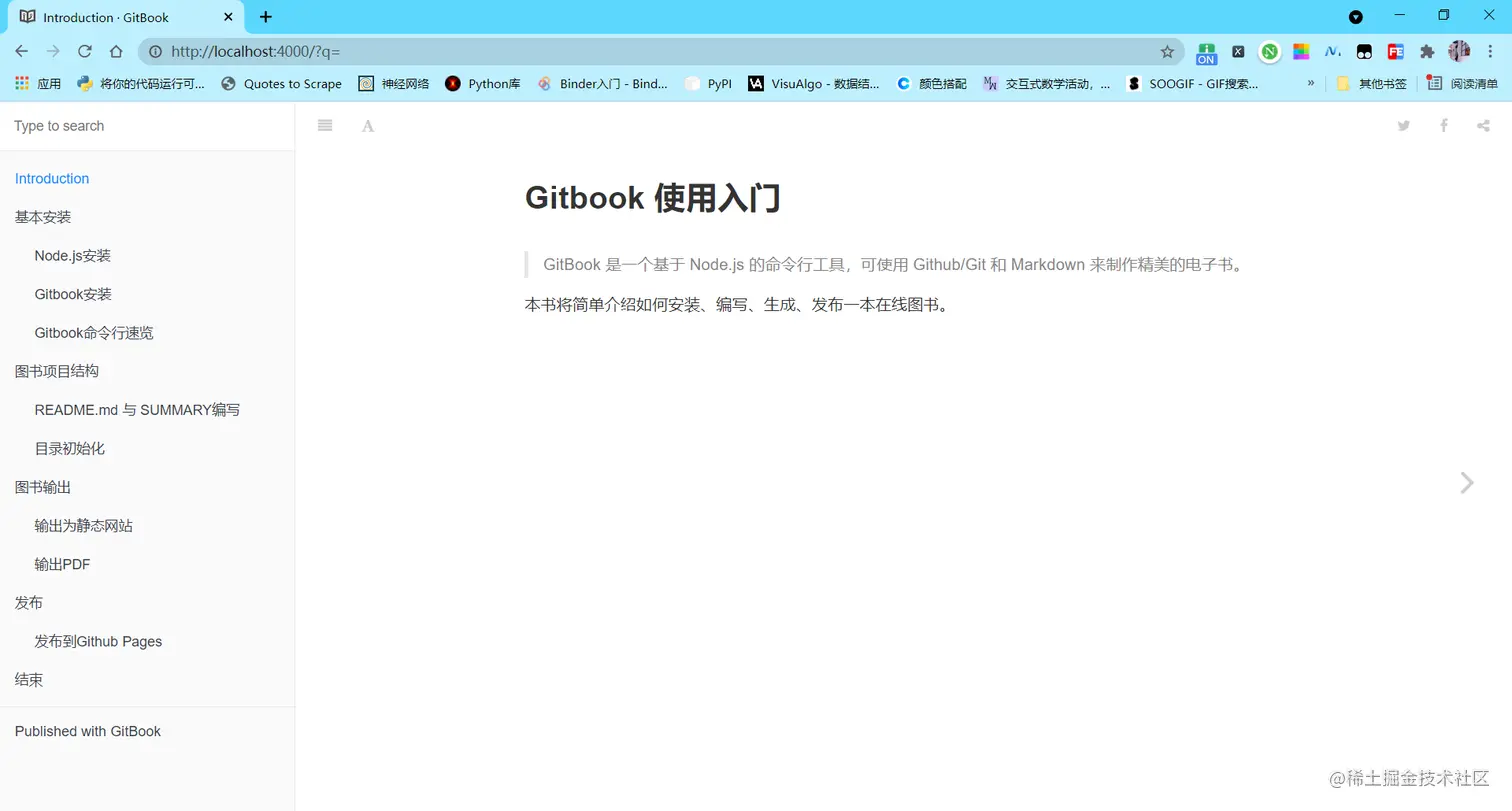Open the Apps (应用) bookmark shortcut
This screenshot has width=1512, height=811.
(38, 84)
